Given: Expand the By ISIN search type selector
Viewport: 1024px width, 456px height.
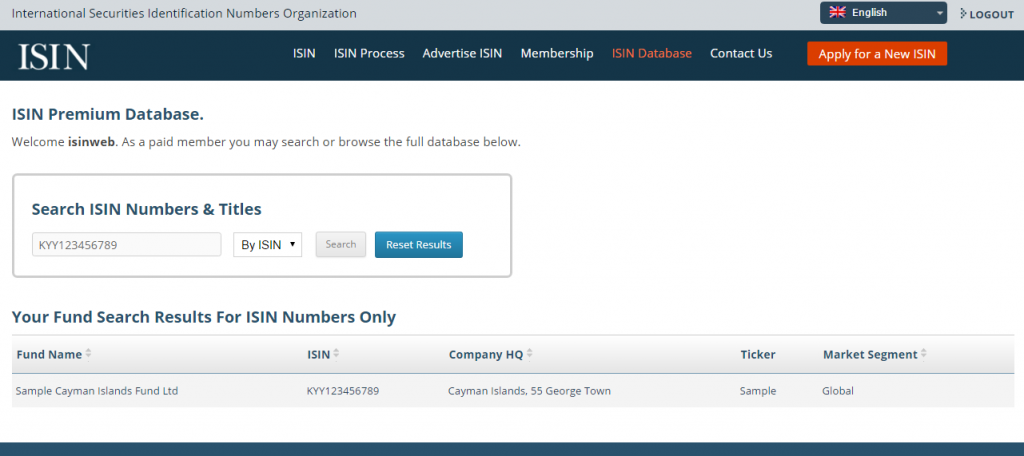Looking at the screenshot, I should pos(268,244).
